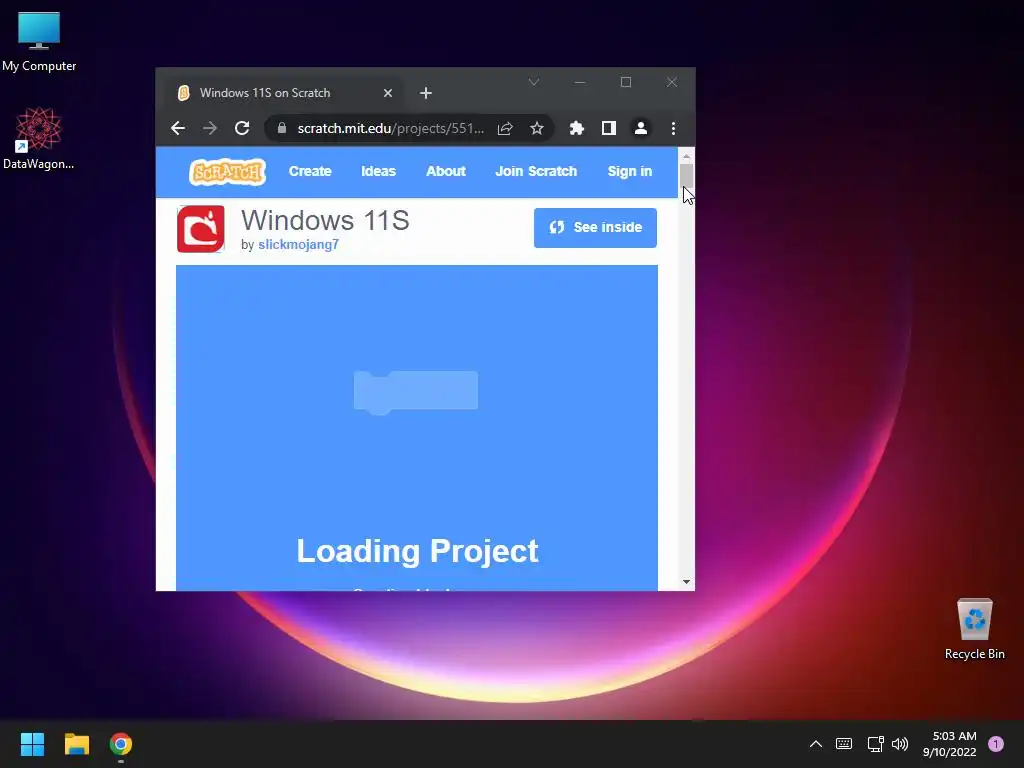Open Chrome's three-dot menu

(x=673, y=128)
